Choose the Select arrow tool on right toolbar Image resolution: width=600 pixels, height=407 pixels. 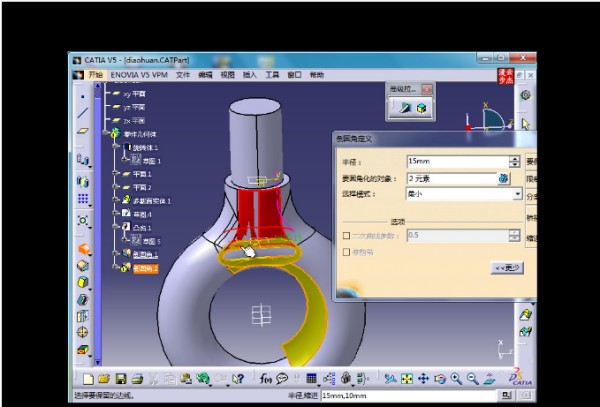[525, 124]
